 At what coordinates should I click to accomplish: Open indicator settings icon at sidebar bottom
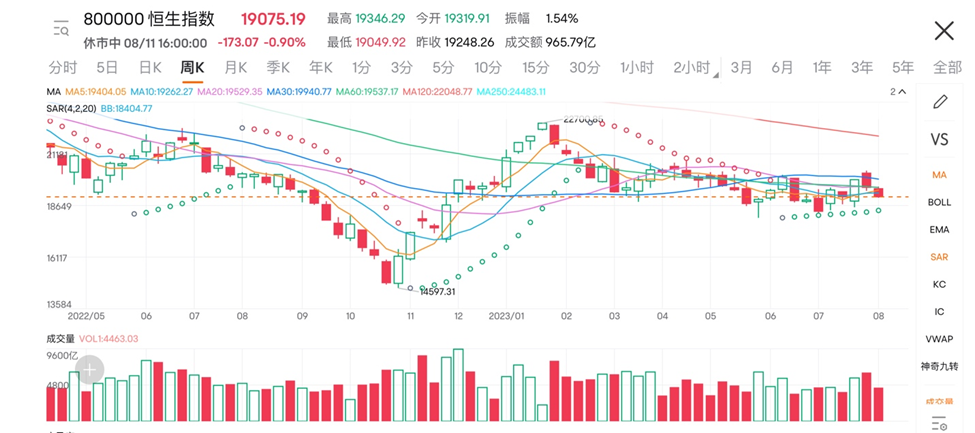[940, 423]
